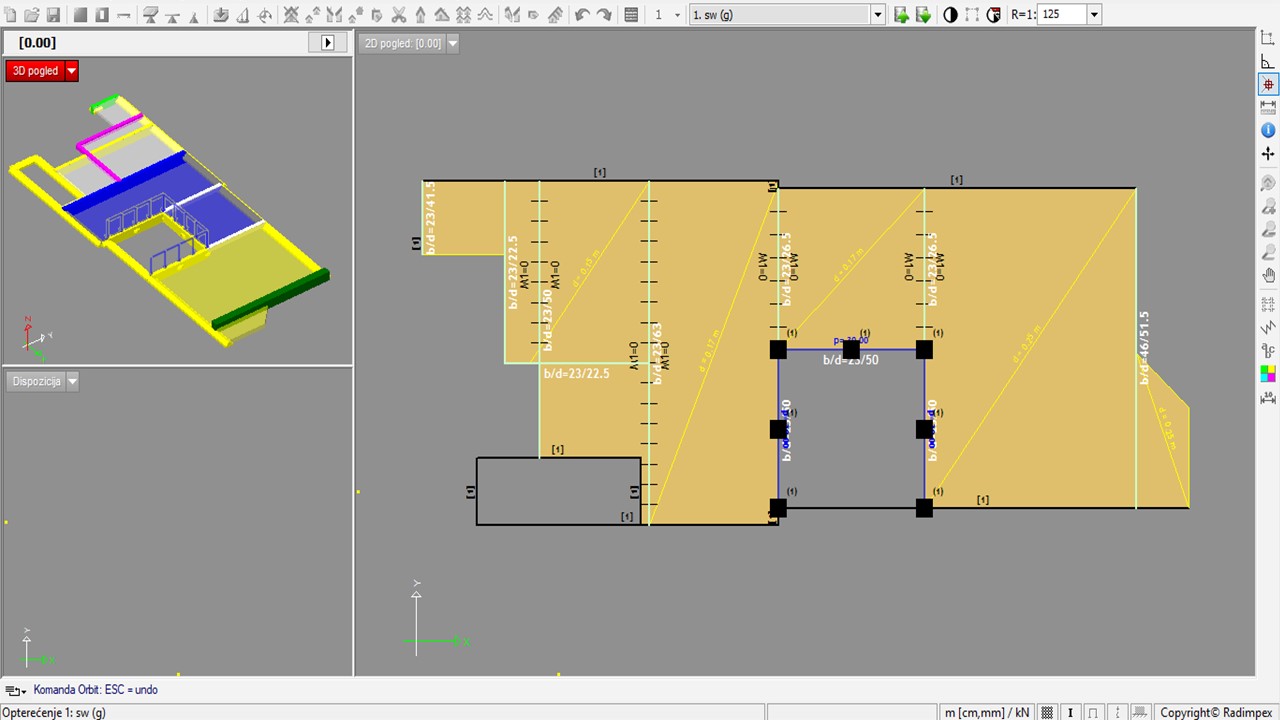Open the load case '1. sw (g)' dropdown

tap(878, 15)
